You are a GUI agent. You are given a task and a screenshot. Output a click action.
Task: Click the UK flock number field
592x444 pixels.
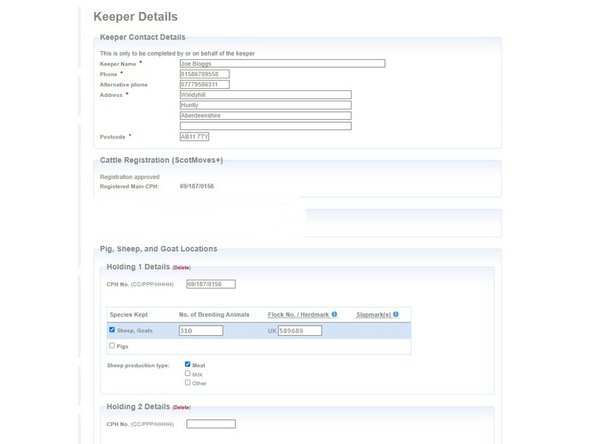pyautogui.click(x=300, y=331)
